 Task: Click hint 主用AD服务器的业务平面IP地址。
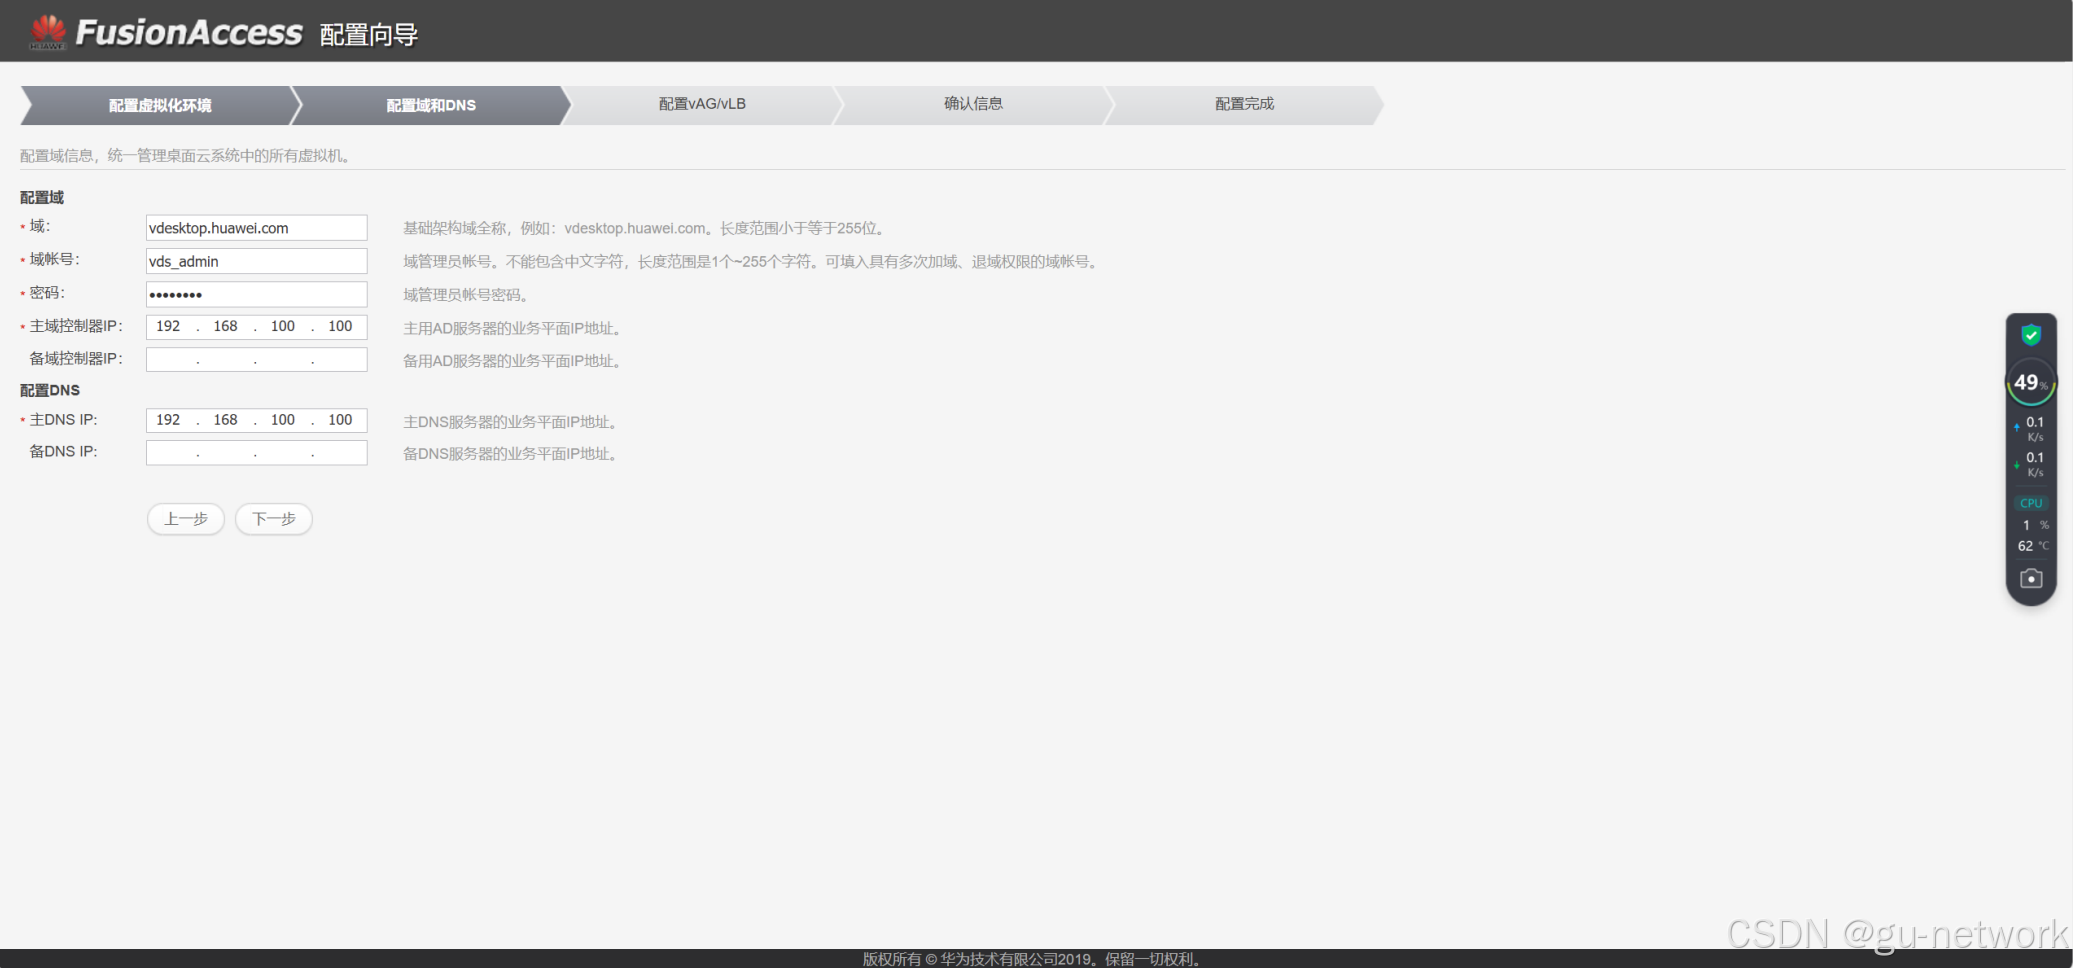click(513, 328)
